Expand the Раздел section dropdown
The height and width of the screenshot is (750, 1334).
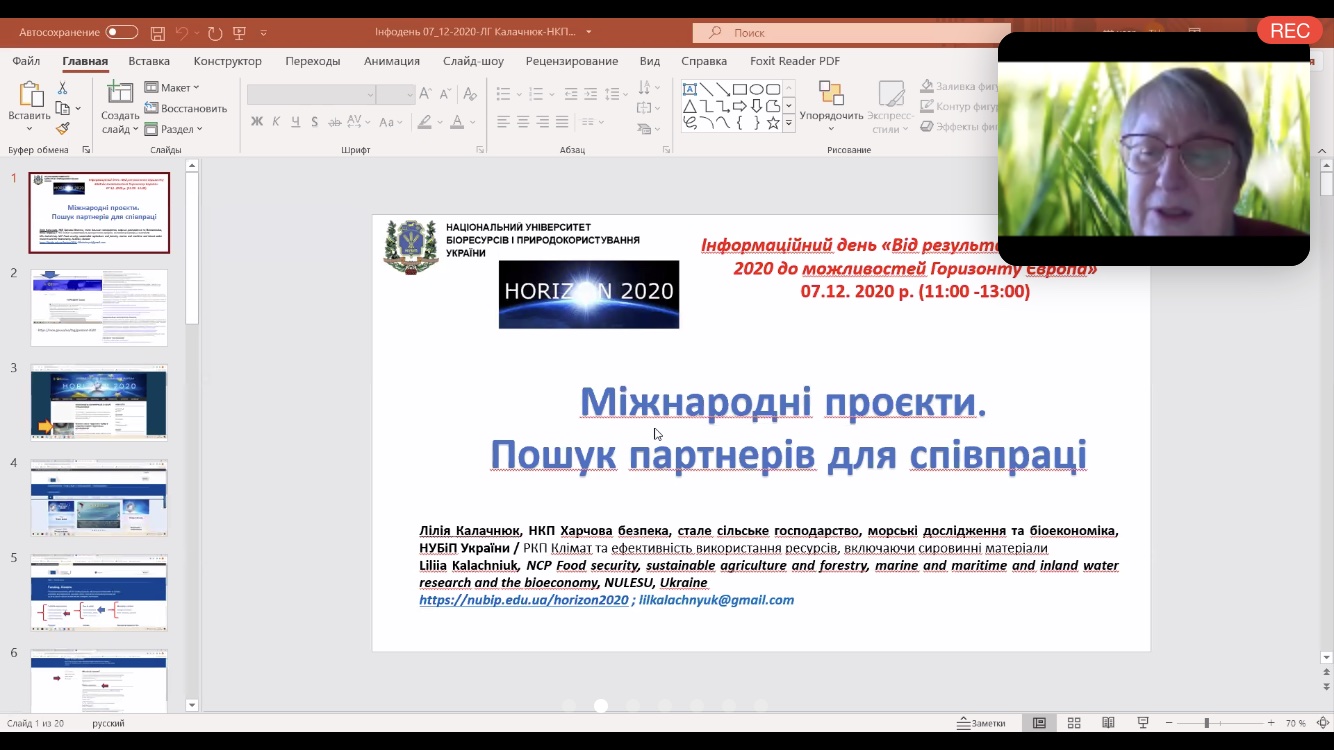174,129
